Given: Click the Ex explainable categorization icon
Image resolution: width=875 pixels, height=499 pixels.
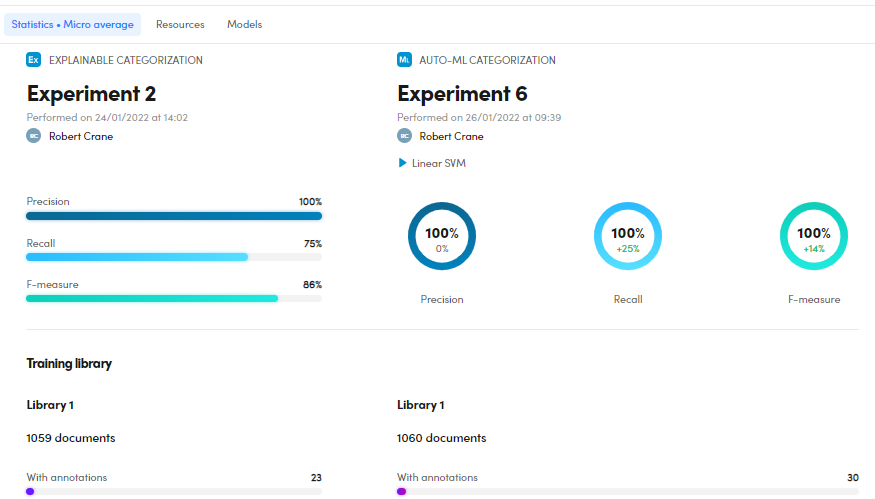Looking at the screenshot, I should 34,60.
